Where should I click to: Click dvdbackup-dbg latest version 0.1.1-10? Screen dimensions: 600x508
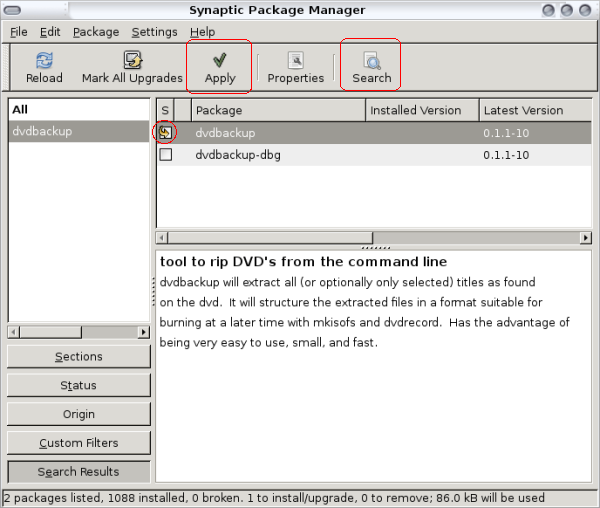pos(506,155)
